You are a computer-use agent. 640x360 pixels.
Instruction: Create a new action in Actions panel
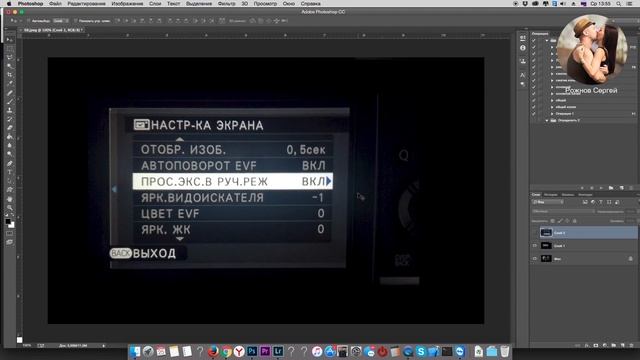621,188
